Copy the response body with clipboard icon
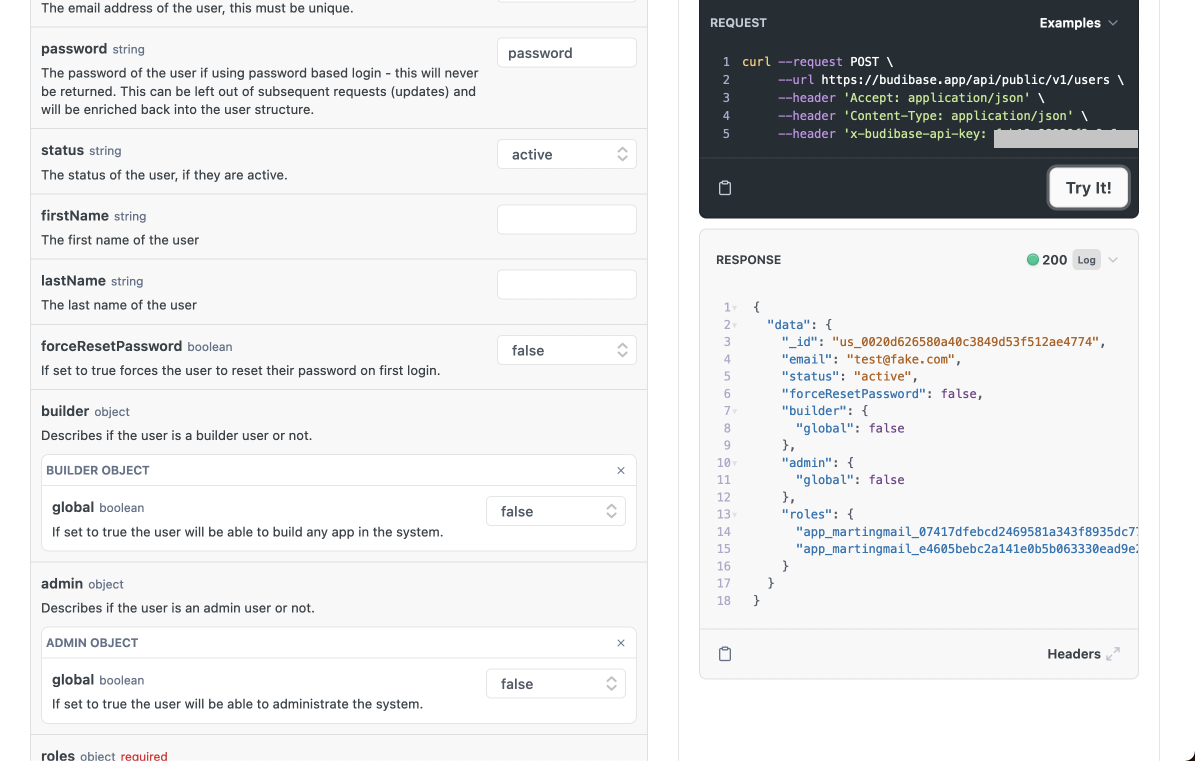Image resolution: width=1195 pixels, height=761 pixels. 725,654
